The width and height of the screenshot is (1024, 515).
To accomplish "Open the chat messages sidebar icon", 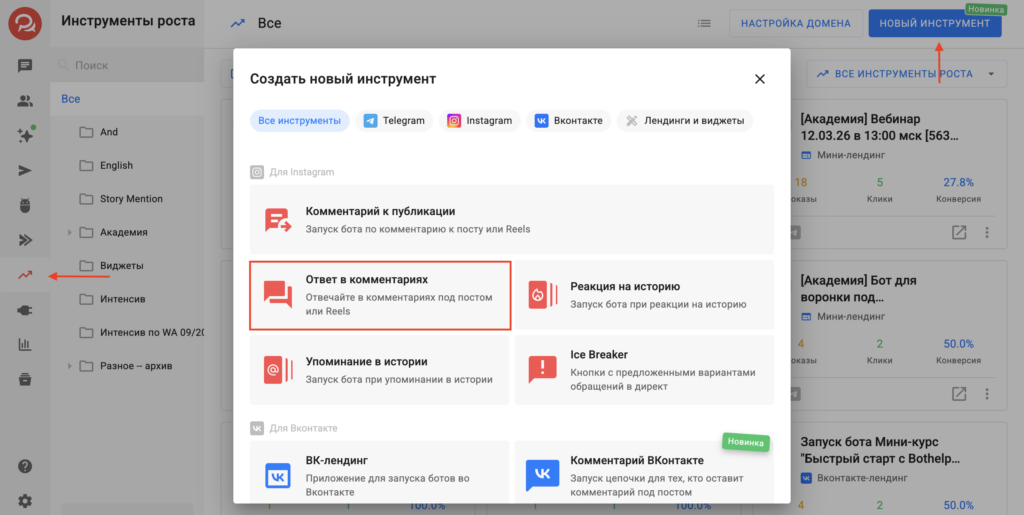I will pos(25,66).
